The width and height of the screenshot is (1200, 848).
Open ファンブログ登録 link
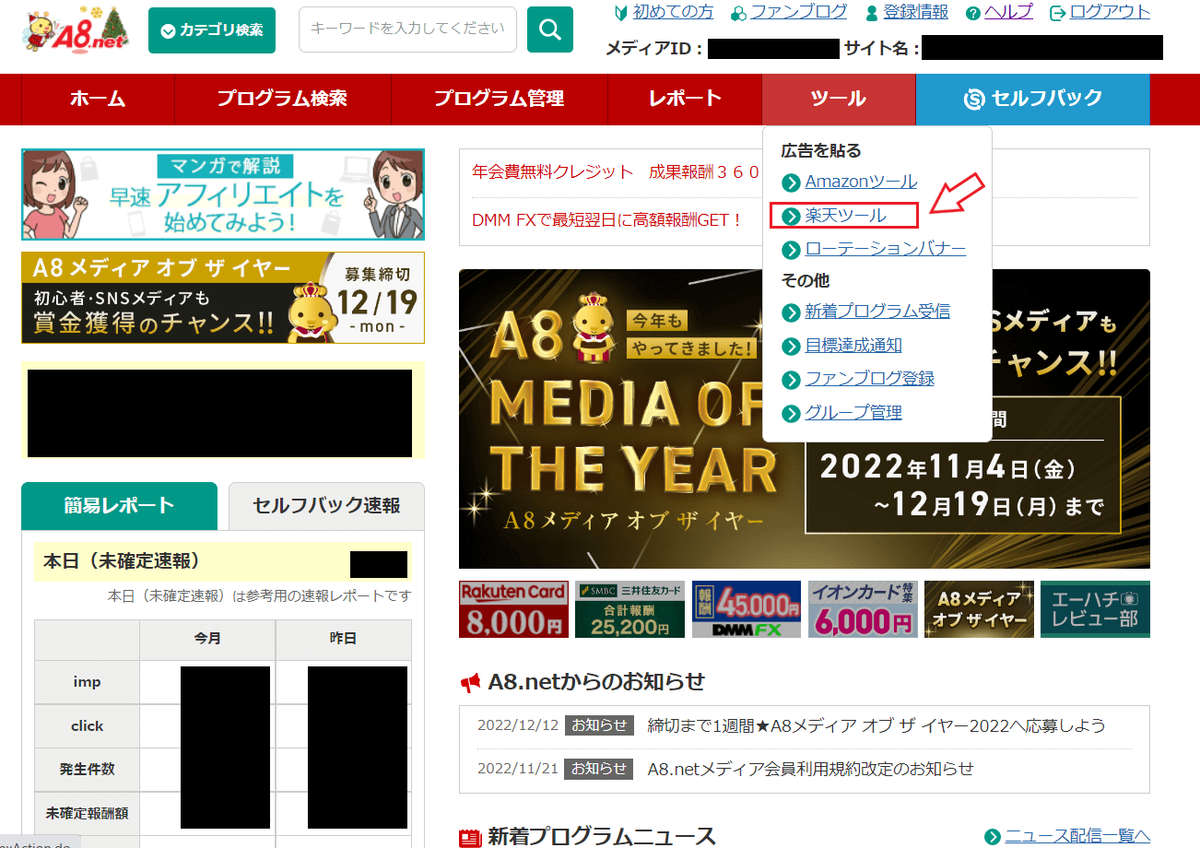pos(870,379)
